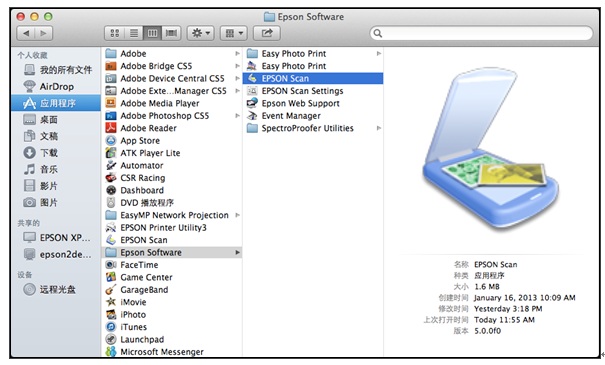Expand the EasyMP Network Projection arrow
This screenshot has width=605, height=365.
(237, 215)
